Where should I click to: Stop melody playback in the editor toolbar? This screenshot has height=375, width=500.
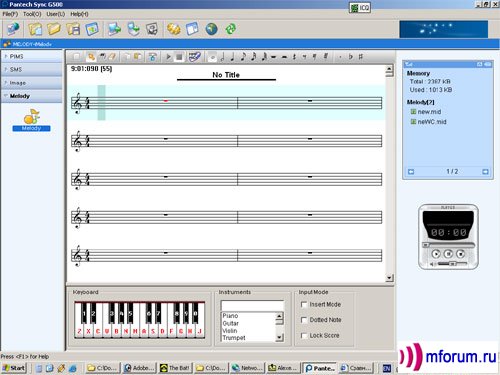[179, 57]
